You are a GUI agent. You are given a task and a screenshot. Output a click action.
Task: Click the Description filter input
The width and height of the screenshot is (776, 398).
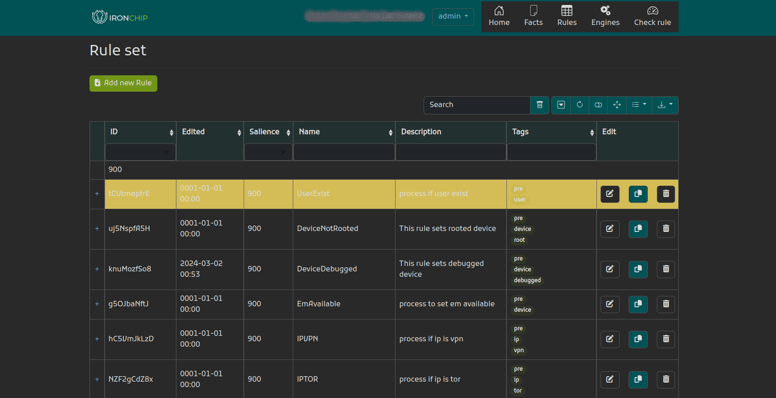pyautogui.click(x=451, y=152)
